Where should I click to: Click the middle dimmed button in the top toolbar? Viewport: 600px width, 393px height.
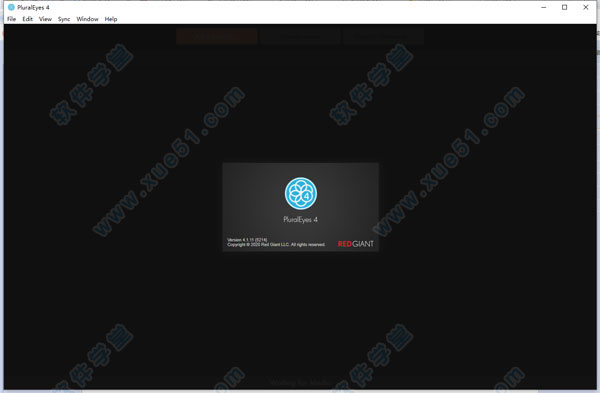coord(300,36)
